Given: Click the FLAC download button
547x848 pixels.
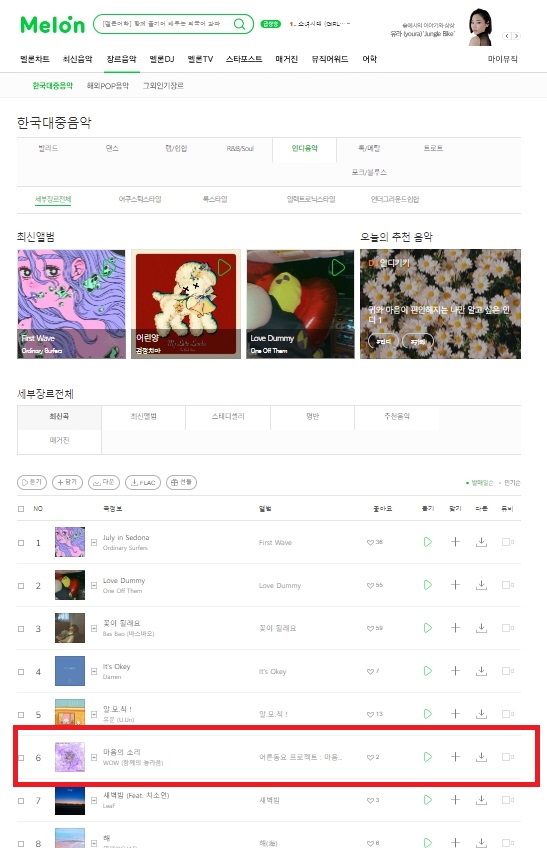Looking at the screenshot, I should pos(143,482).
